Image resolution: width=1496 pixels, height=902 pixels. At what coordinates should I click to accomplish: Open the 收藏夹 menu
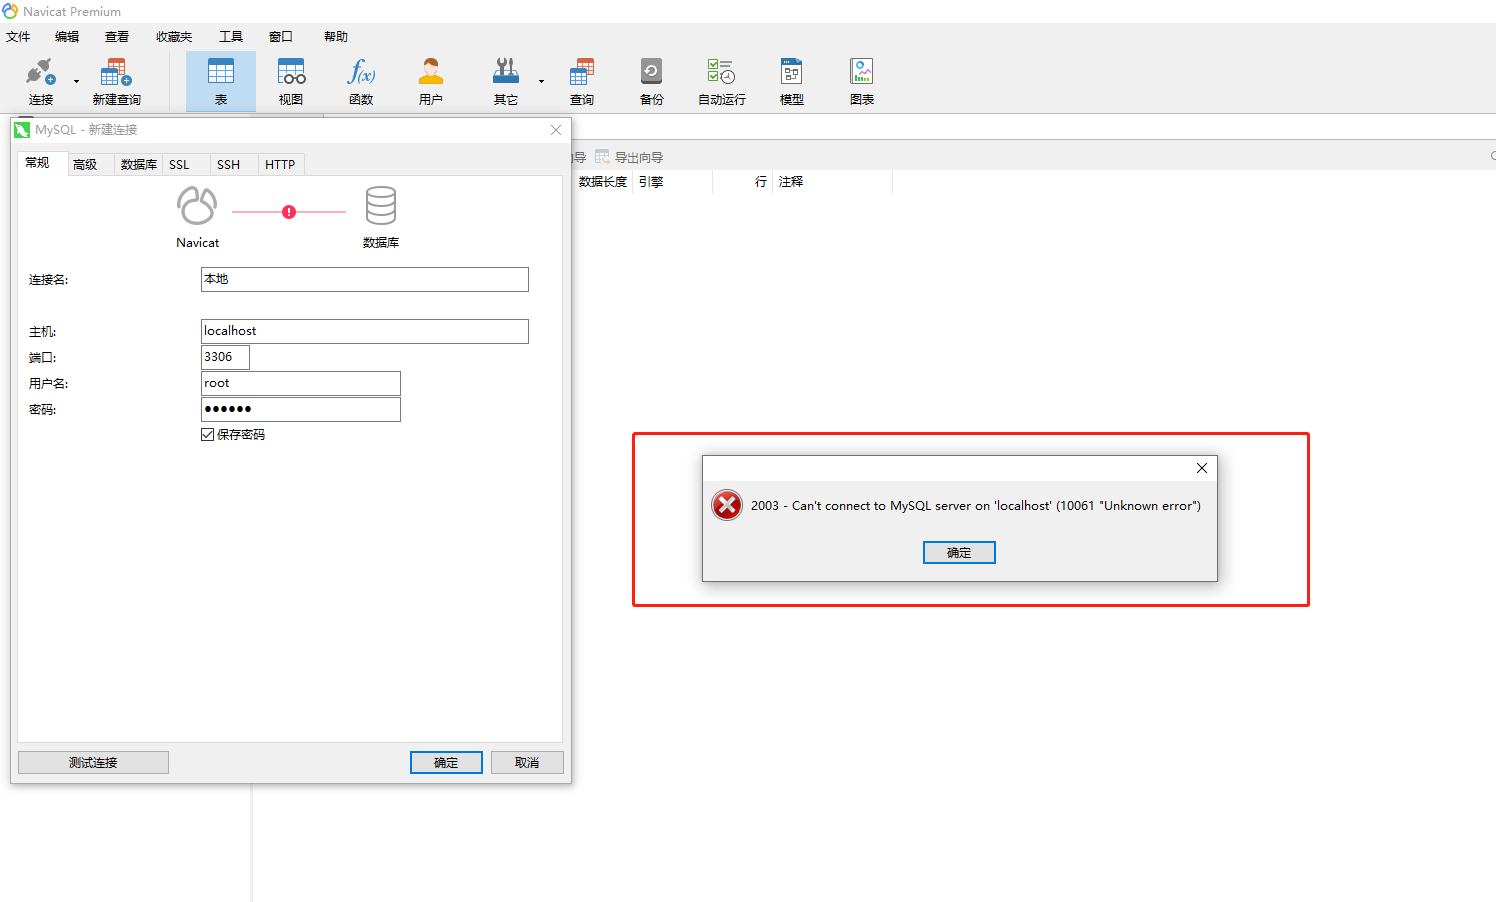click(174, 37)
